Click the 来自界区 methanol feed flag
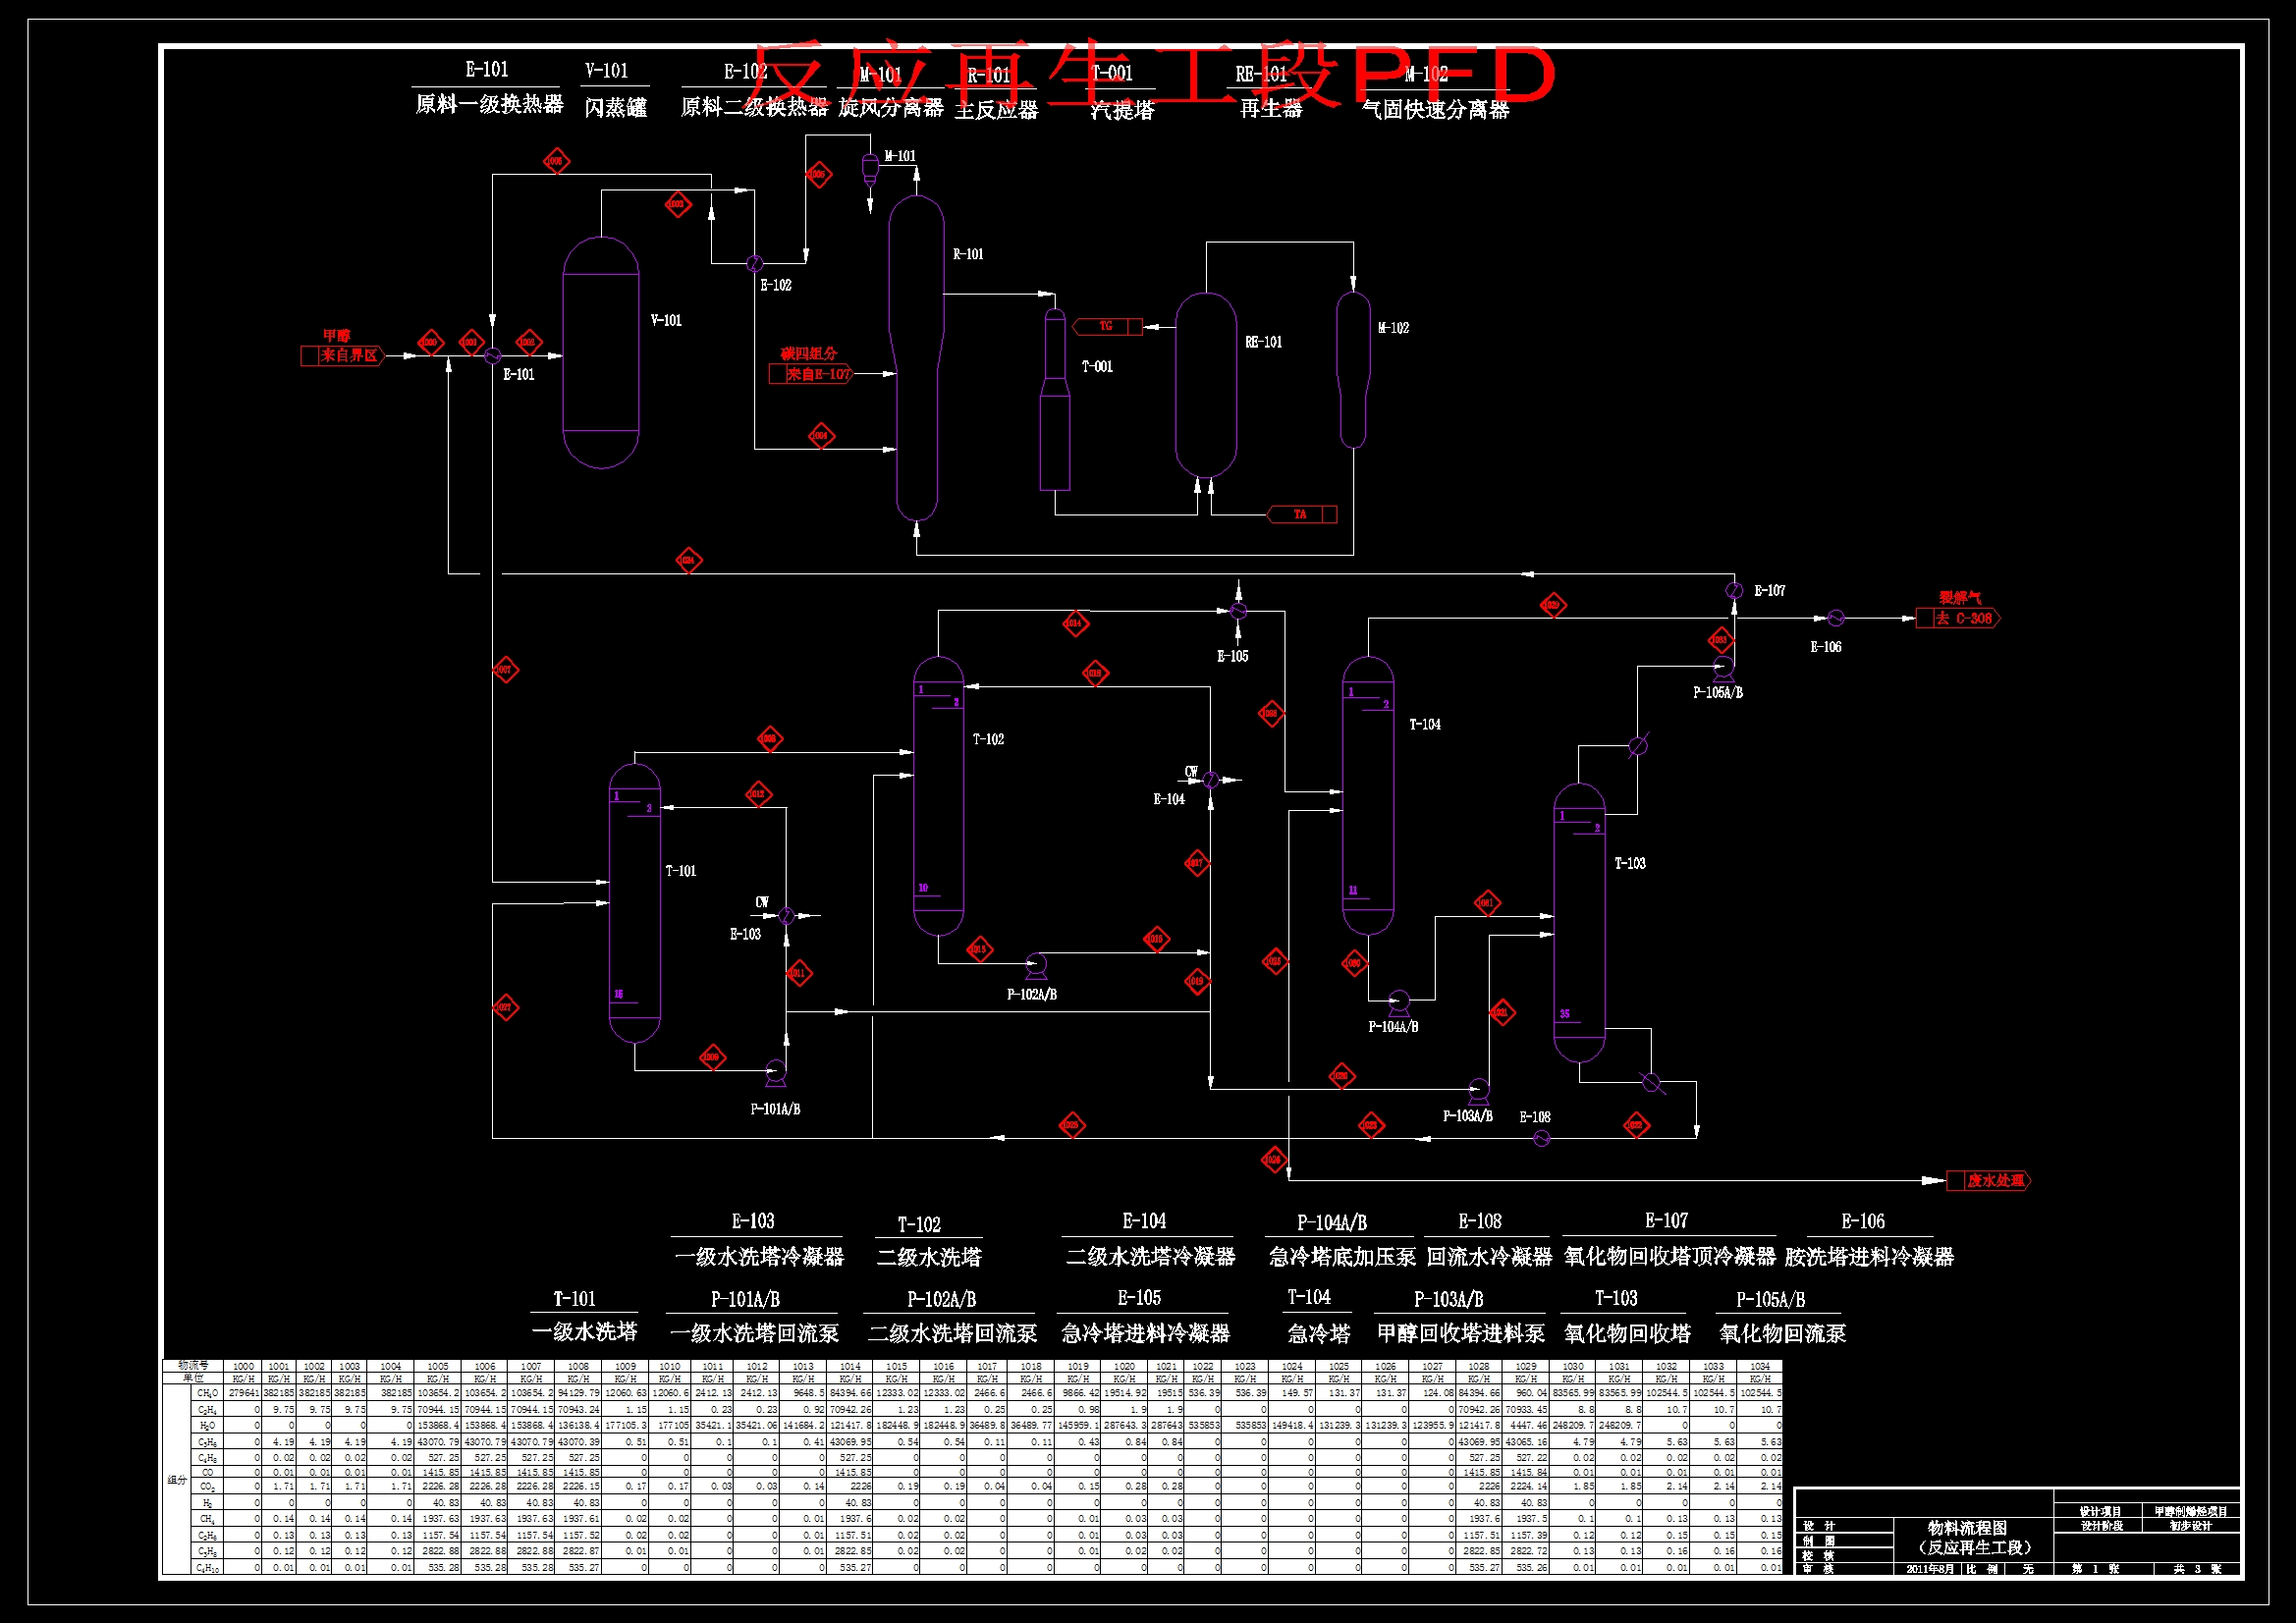This screenshot has width=2296, height=1623. (x=342, y=356)
